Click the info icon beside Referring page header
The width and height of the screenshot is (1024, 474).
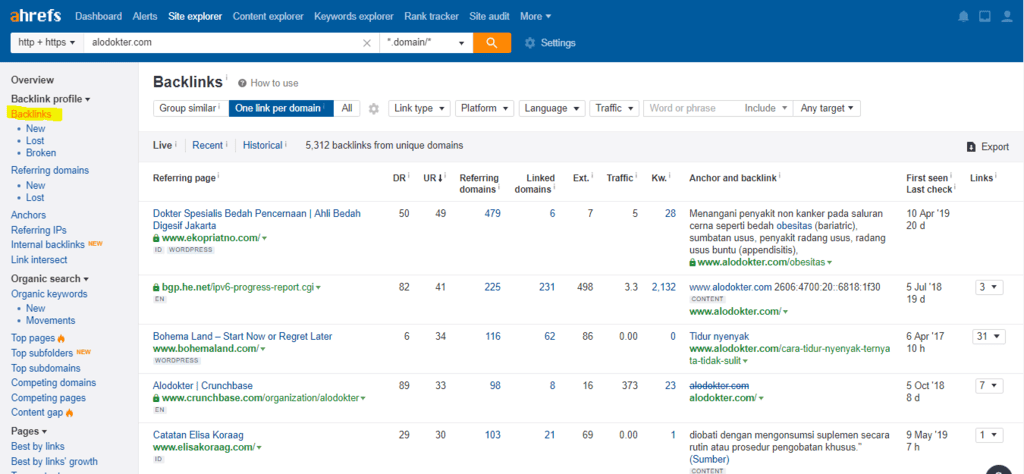tap(218, 176)
